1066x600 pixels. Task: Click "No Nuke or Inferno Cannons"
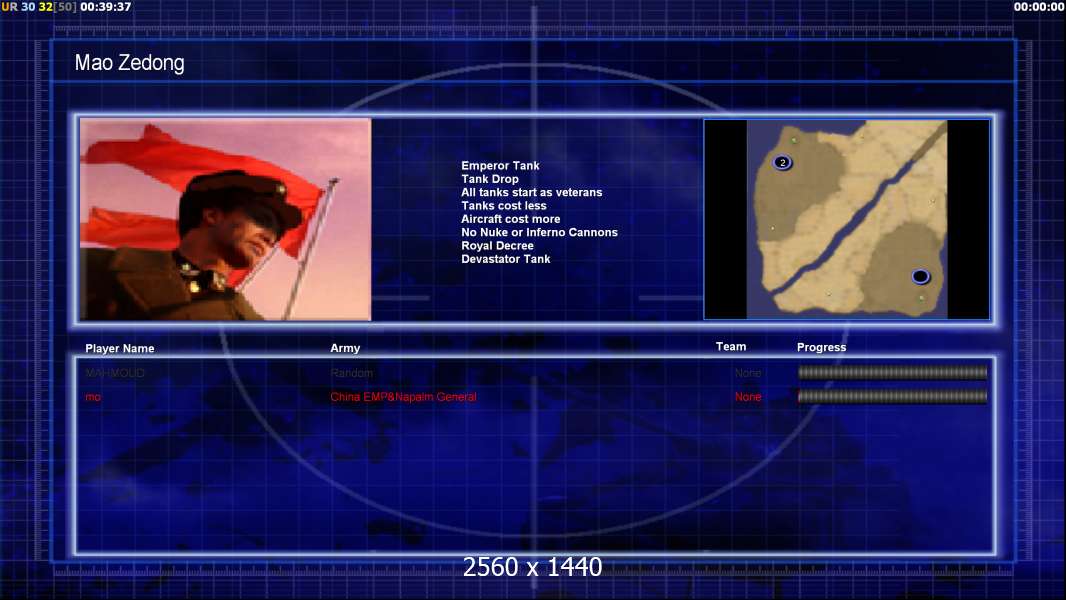[539, 232]
